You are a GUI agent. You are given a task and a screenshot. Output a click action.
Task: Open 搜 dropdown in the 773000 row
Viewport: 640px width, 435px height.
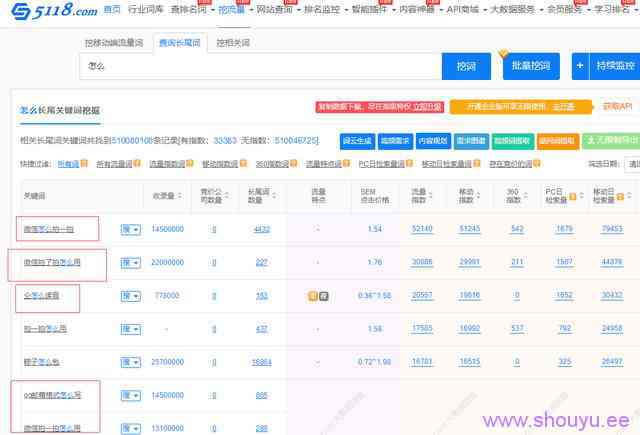coord(131,296)
